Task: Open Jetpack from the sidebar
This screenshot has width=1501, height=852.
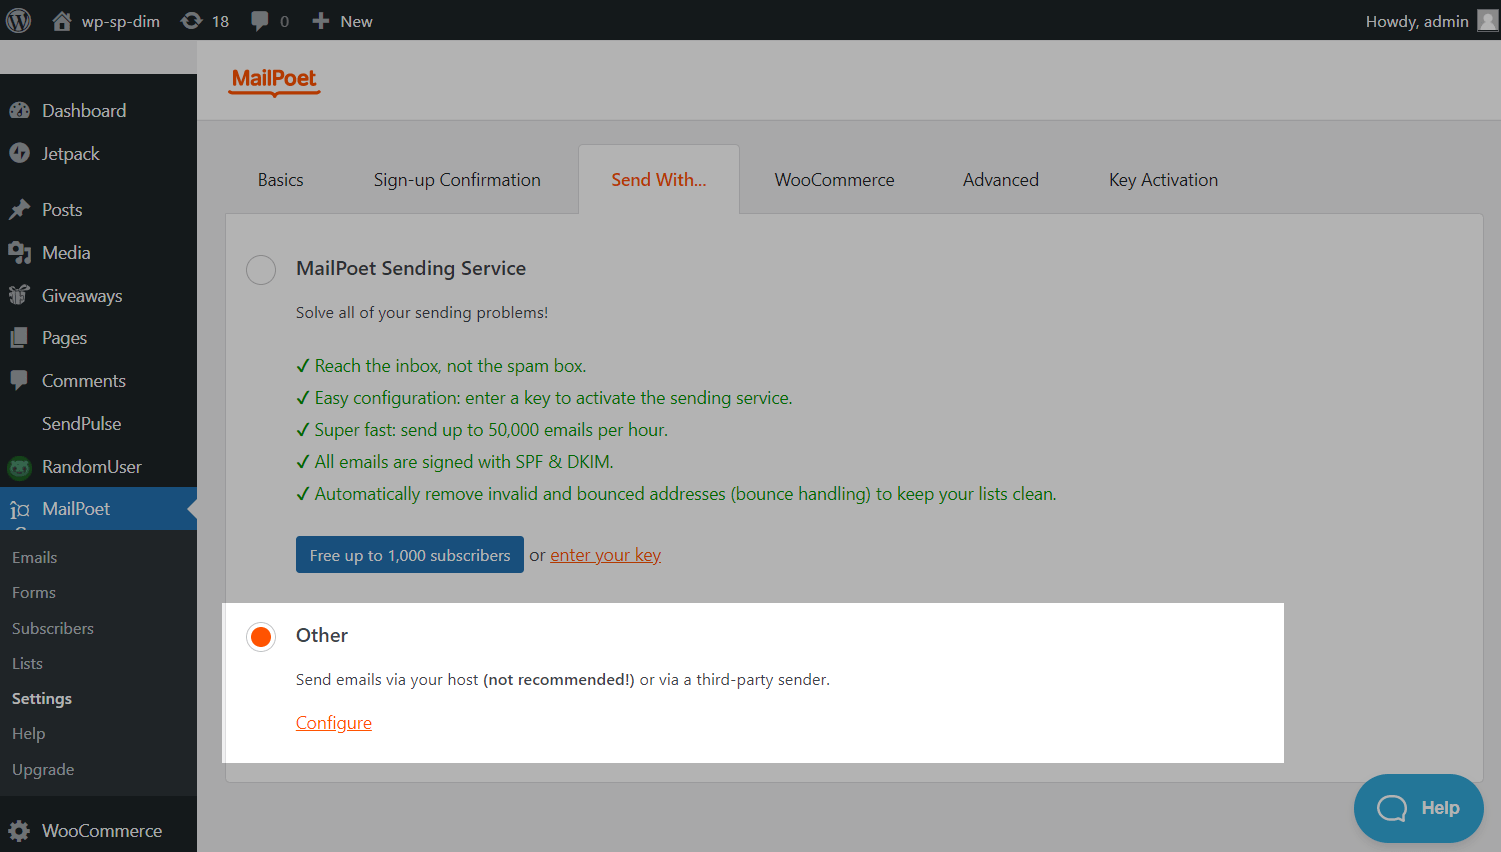Action: coord(70,154)
